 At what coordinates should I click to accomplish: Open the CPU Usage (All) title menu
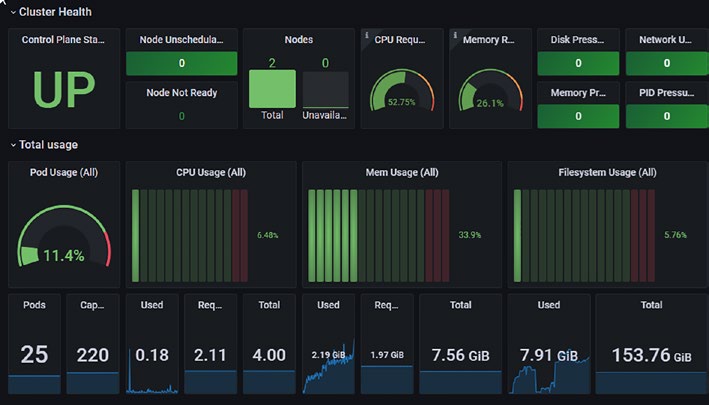[211, 173]
